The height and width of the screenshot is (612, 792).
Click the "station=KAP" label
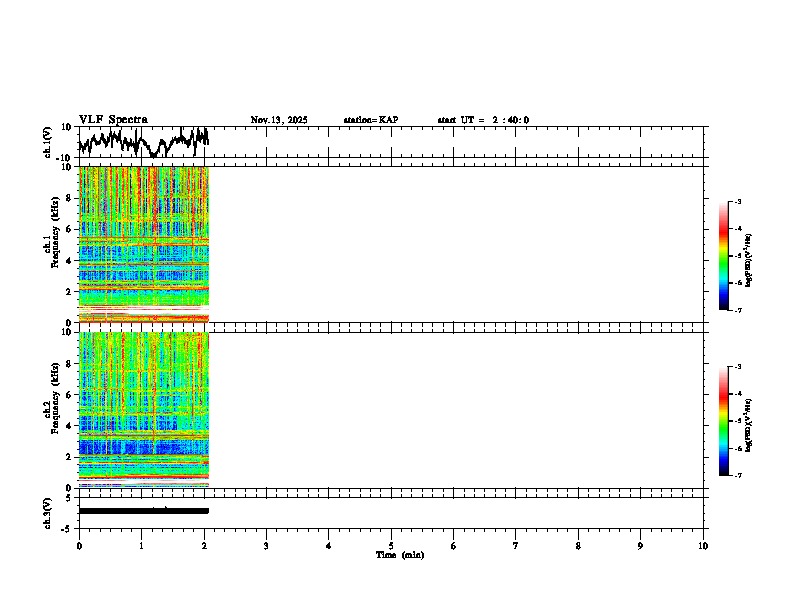(371, 120)
